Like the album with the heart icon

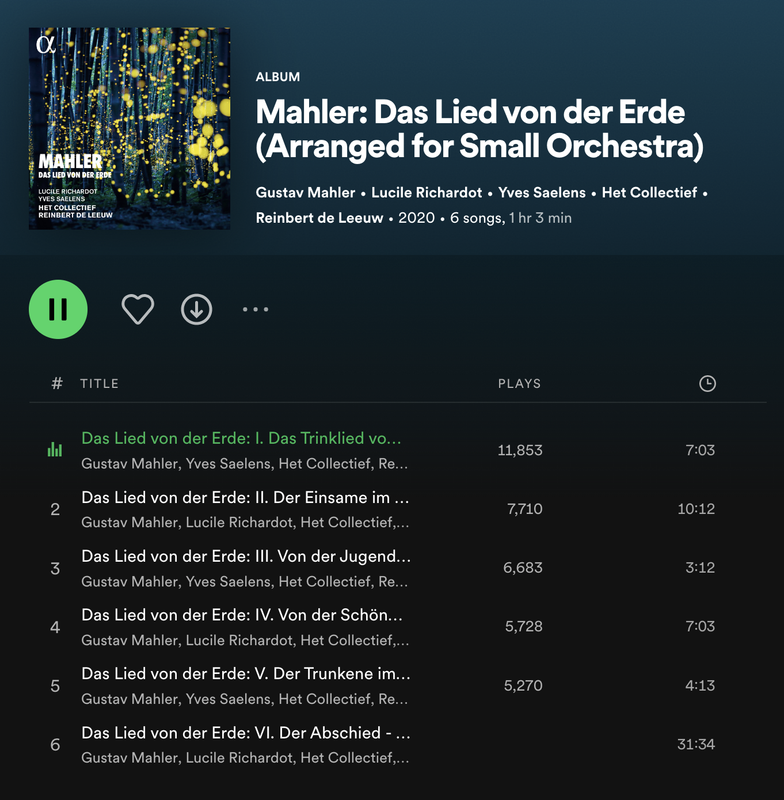click(x=138, y=309)
